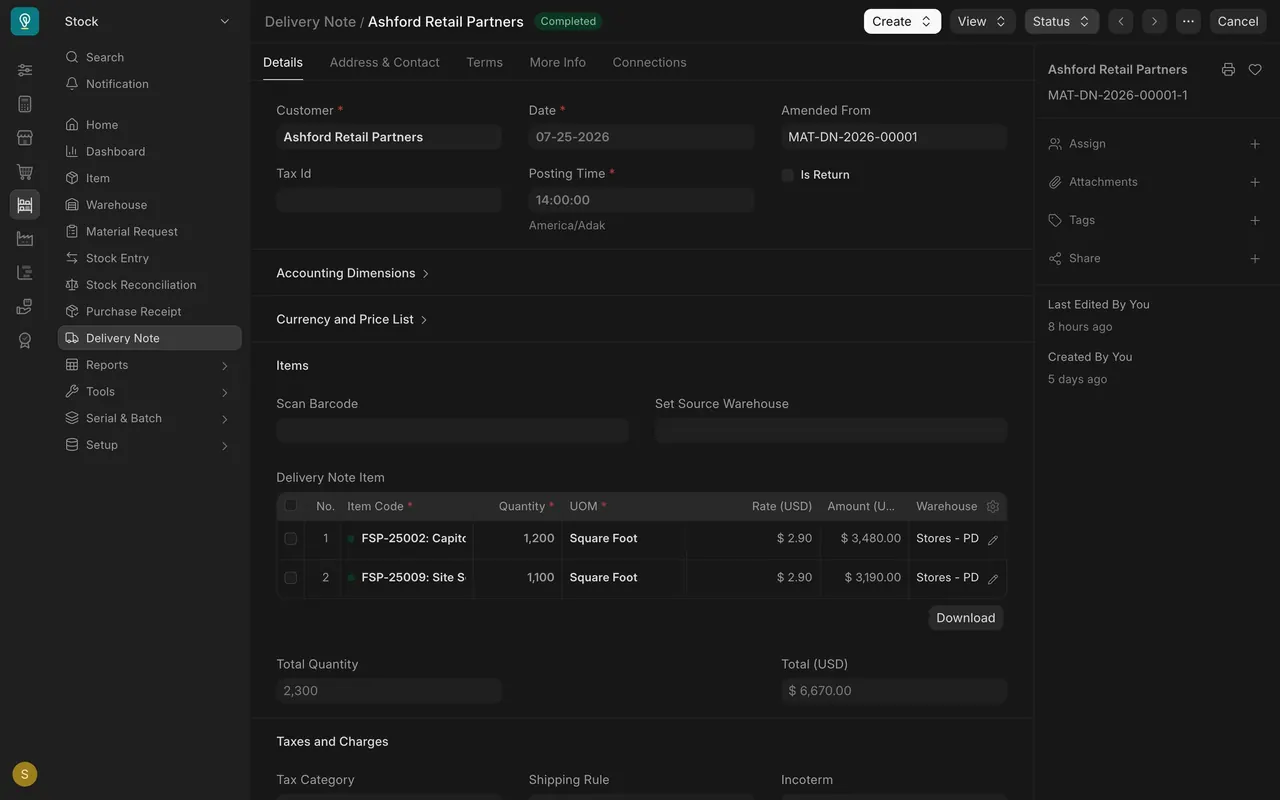This screenshot has height=800, width=1280.
Task: Switch to the Terms tab
Action: click(x=484, y=62)
